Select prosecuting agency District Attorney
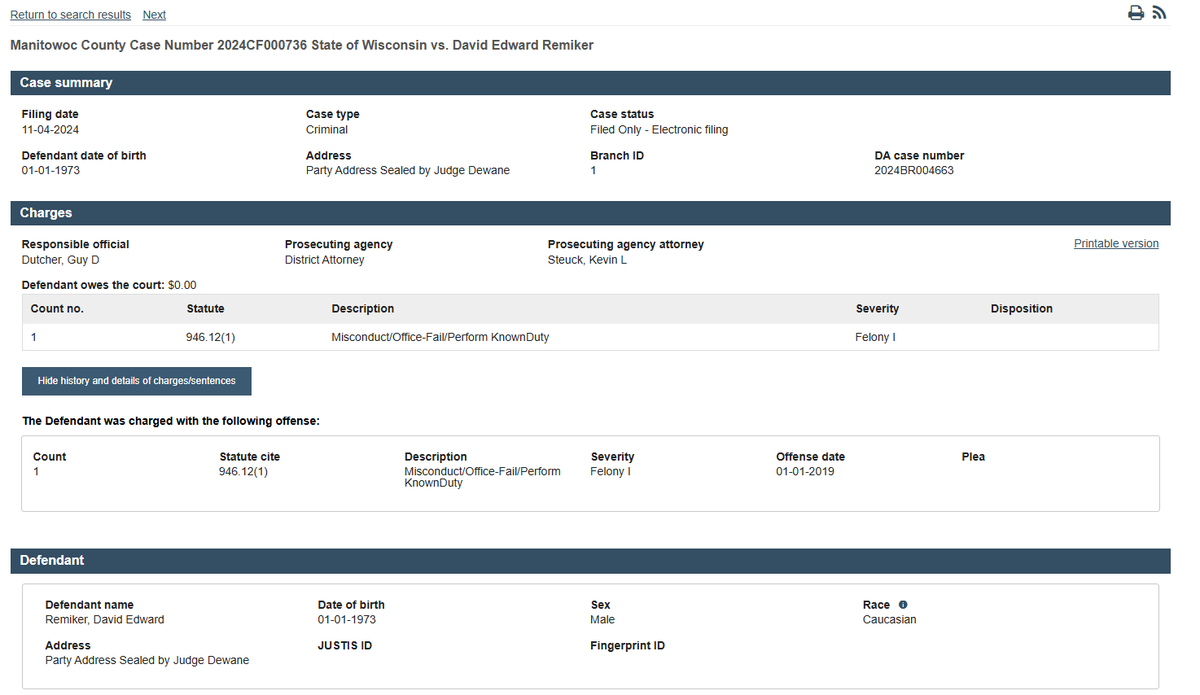This screenshot has height=695, width=1200. point(325,260)
